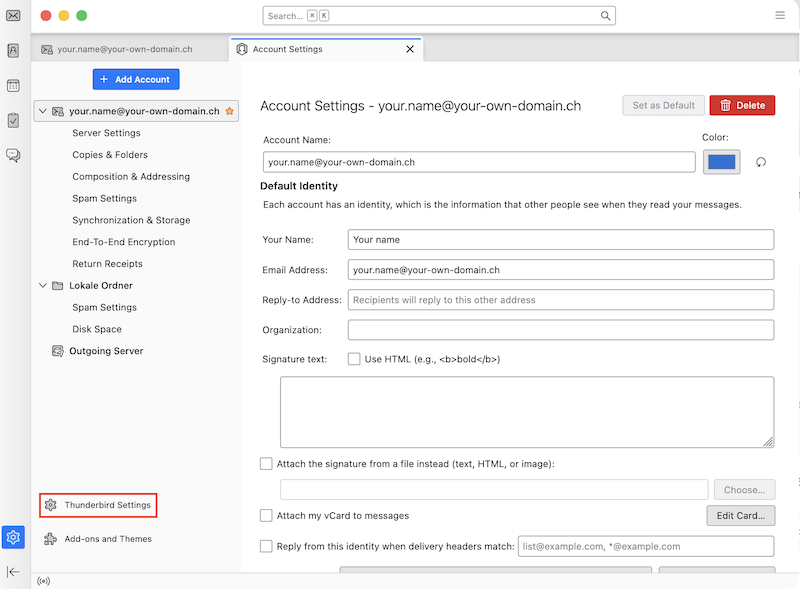Click the default account star icon
800x589 pixels.
click(230, 111)
